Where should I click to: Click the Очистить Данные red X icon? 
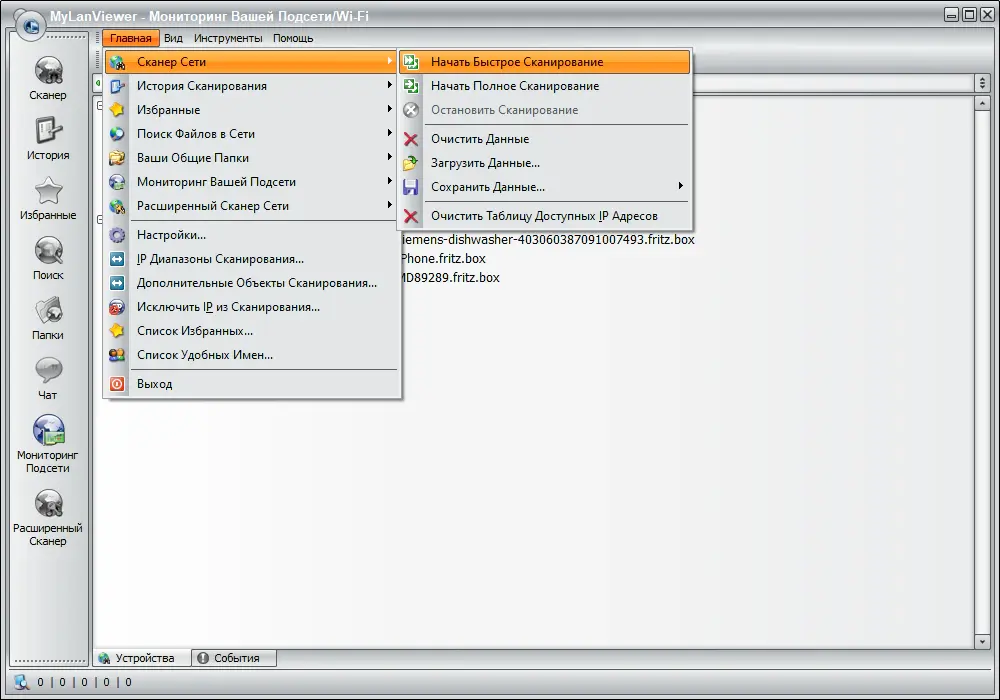411,139
